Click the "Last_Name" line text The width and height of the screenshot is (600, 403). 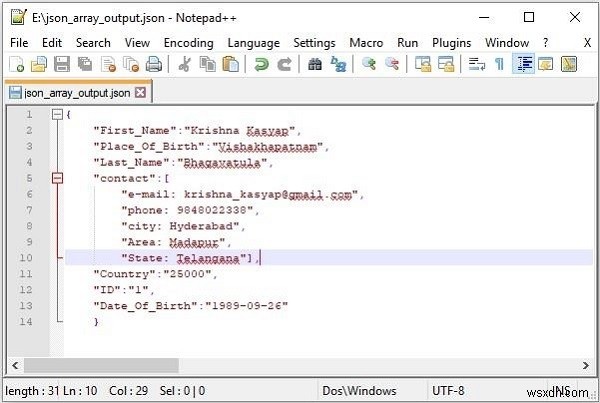tap(183, 163)
